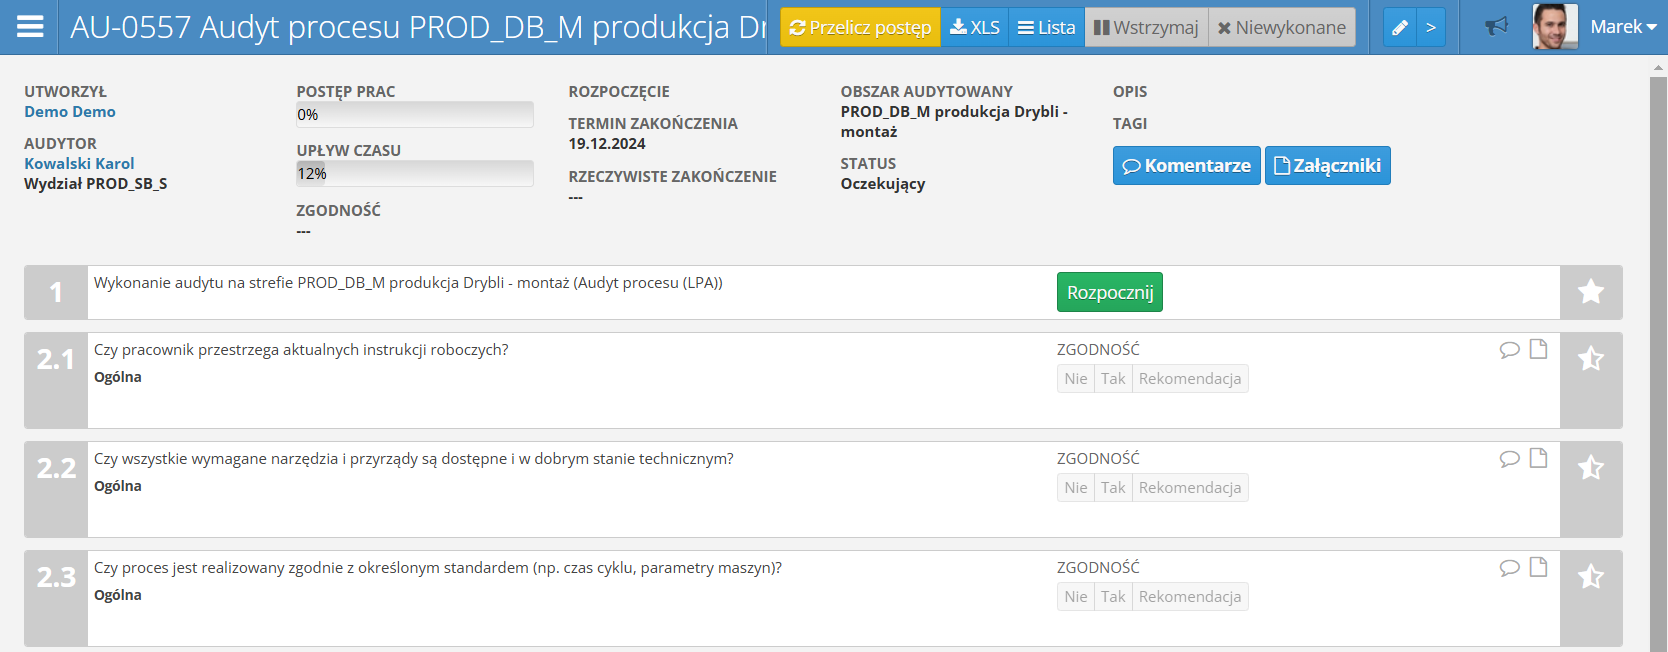Choose 'Rekomendacja' for question 2.3
This screenshot has height=652, width=1668.
pyautogui.click(x=1189, y=597)
